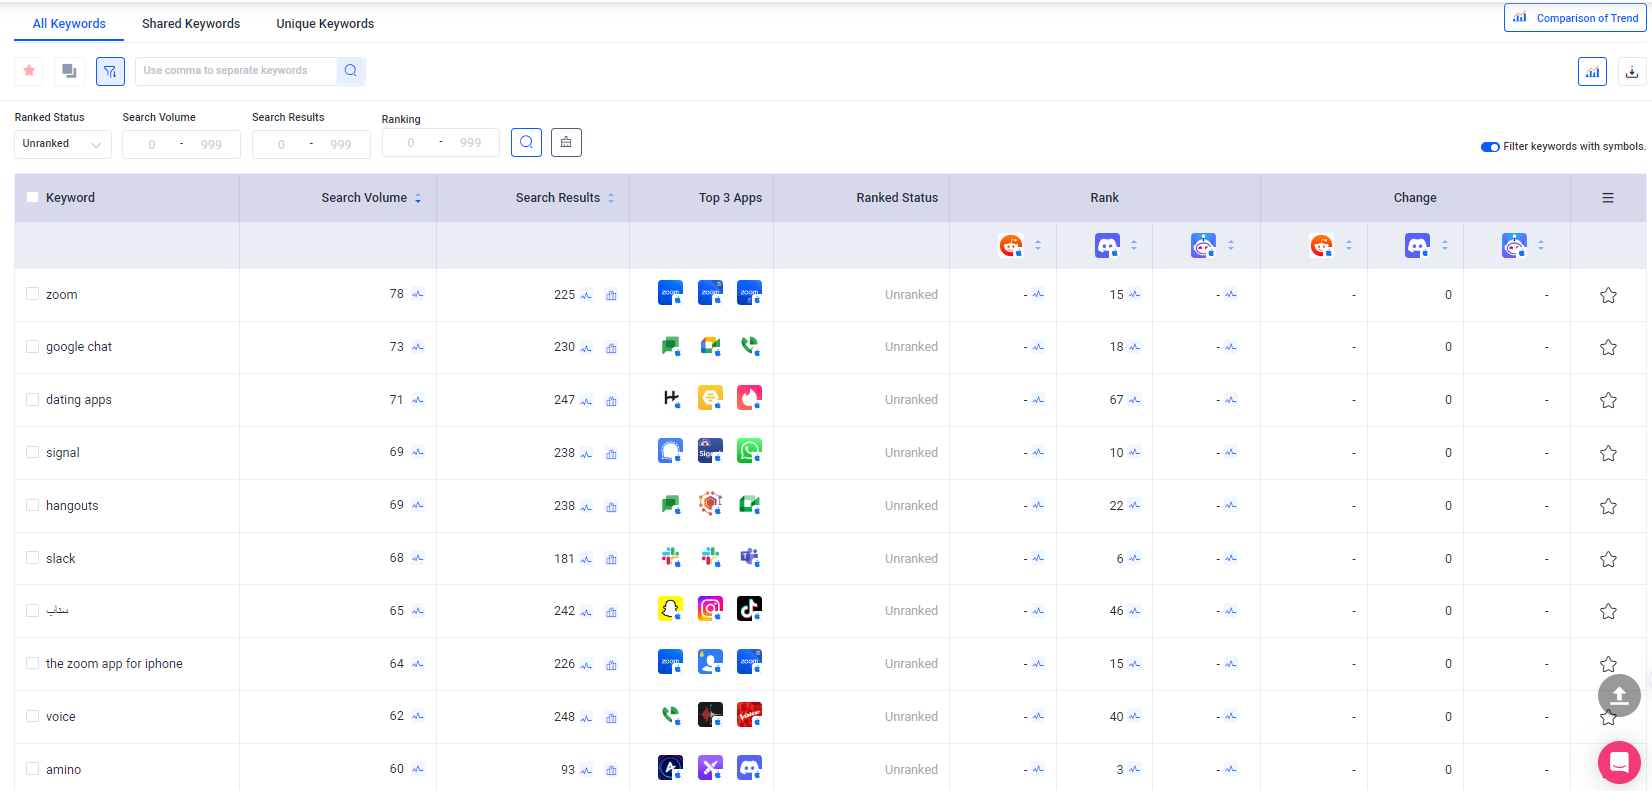Sort third app Change column arrows
The width and height of the screenshot is (1652, 791).
[x=1541, y=246]
